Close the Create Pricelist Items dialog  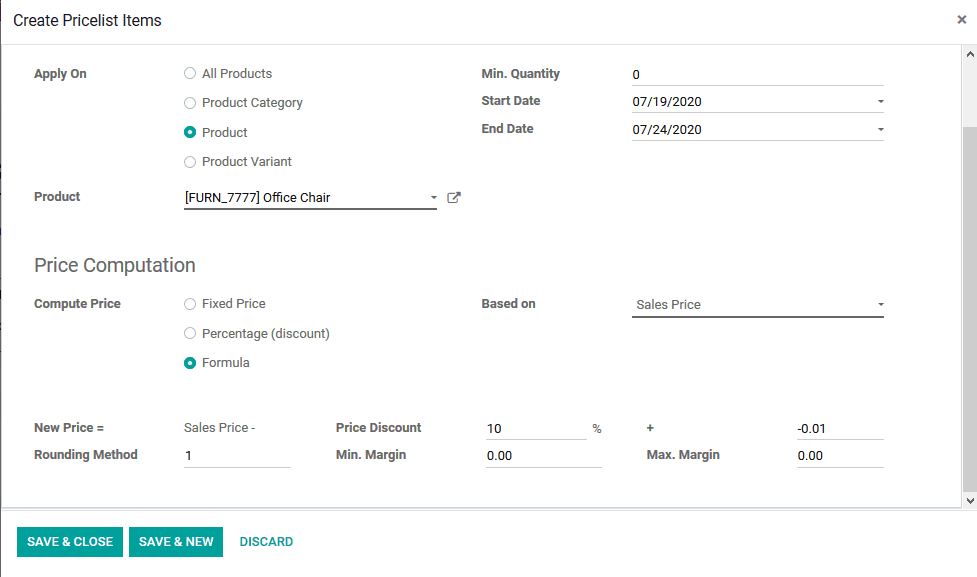(x=961, y=20)
